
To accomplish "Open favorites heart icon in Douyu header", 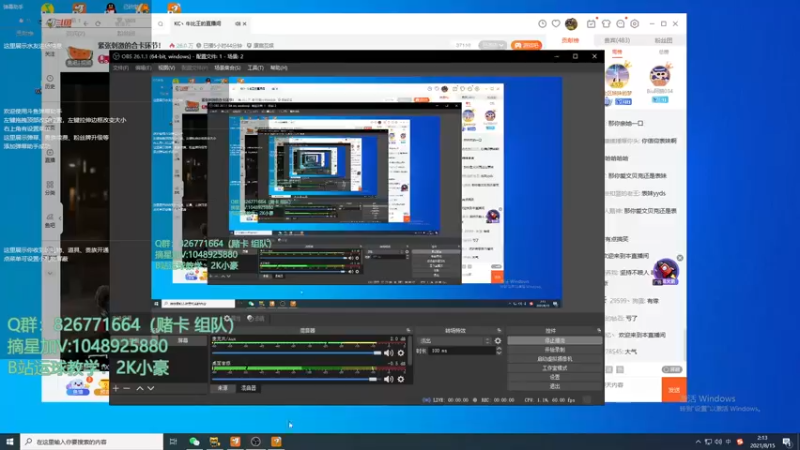I will [556, 23].
